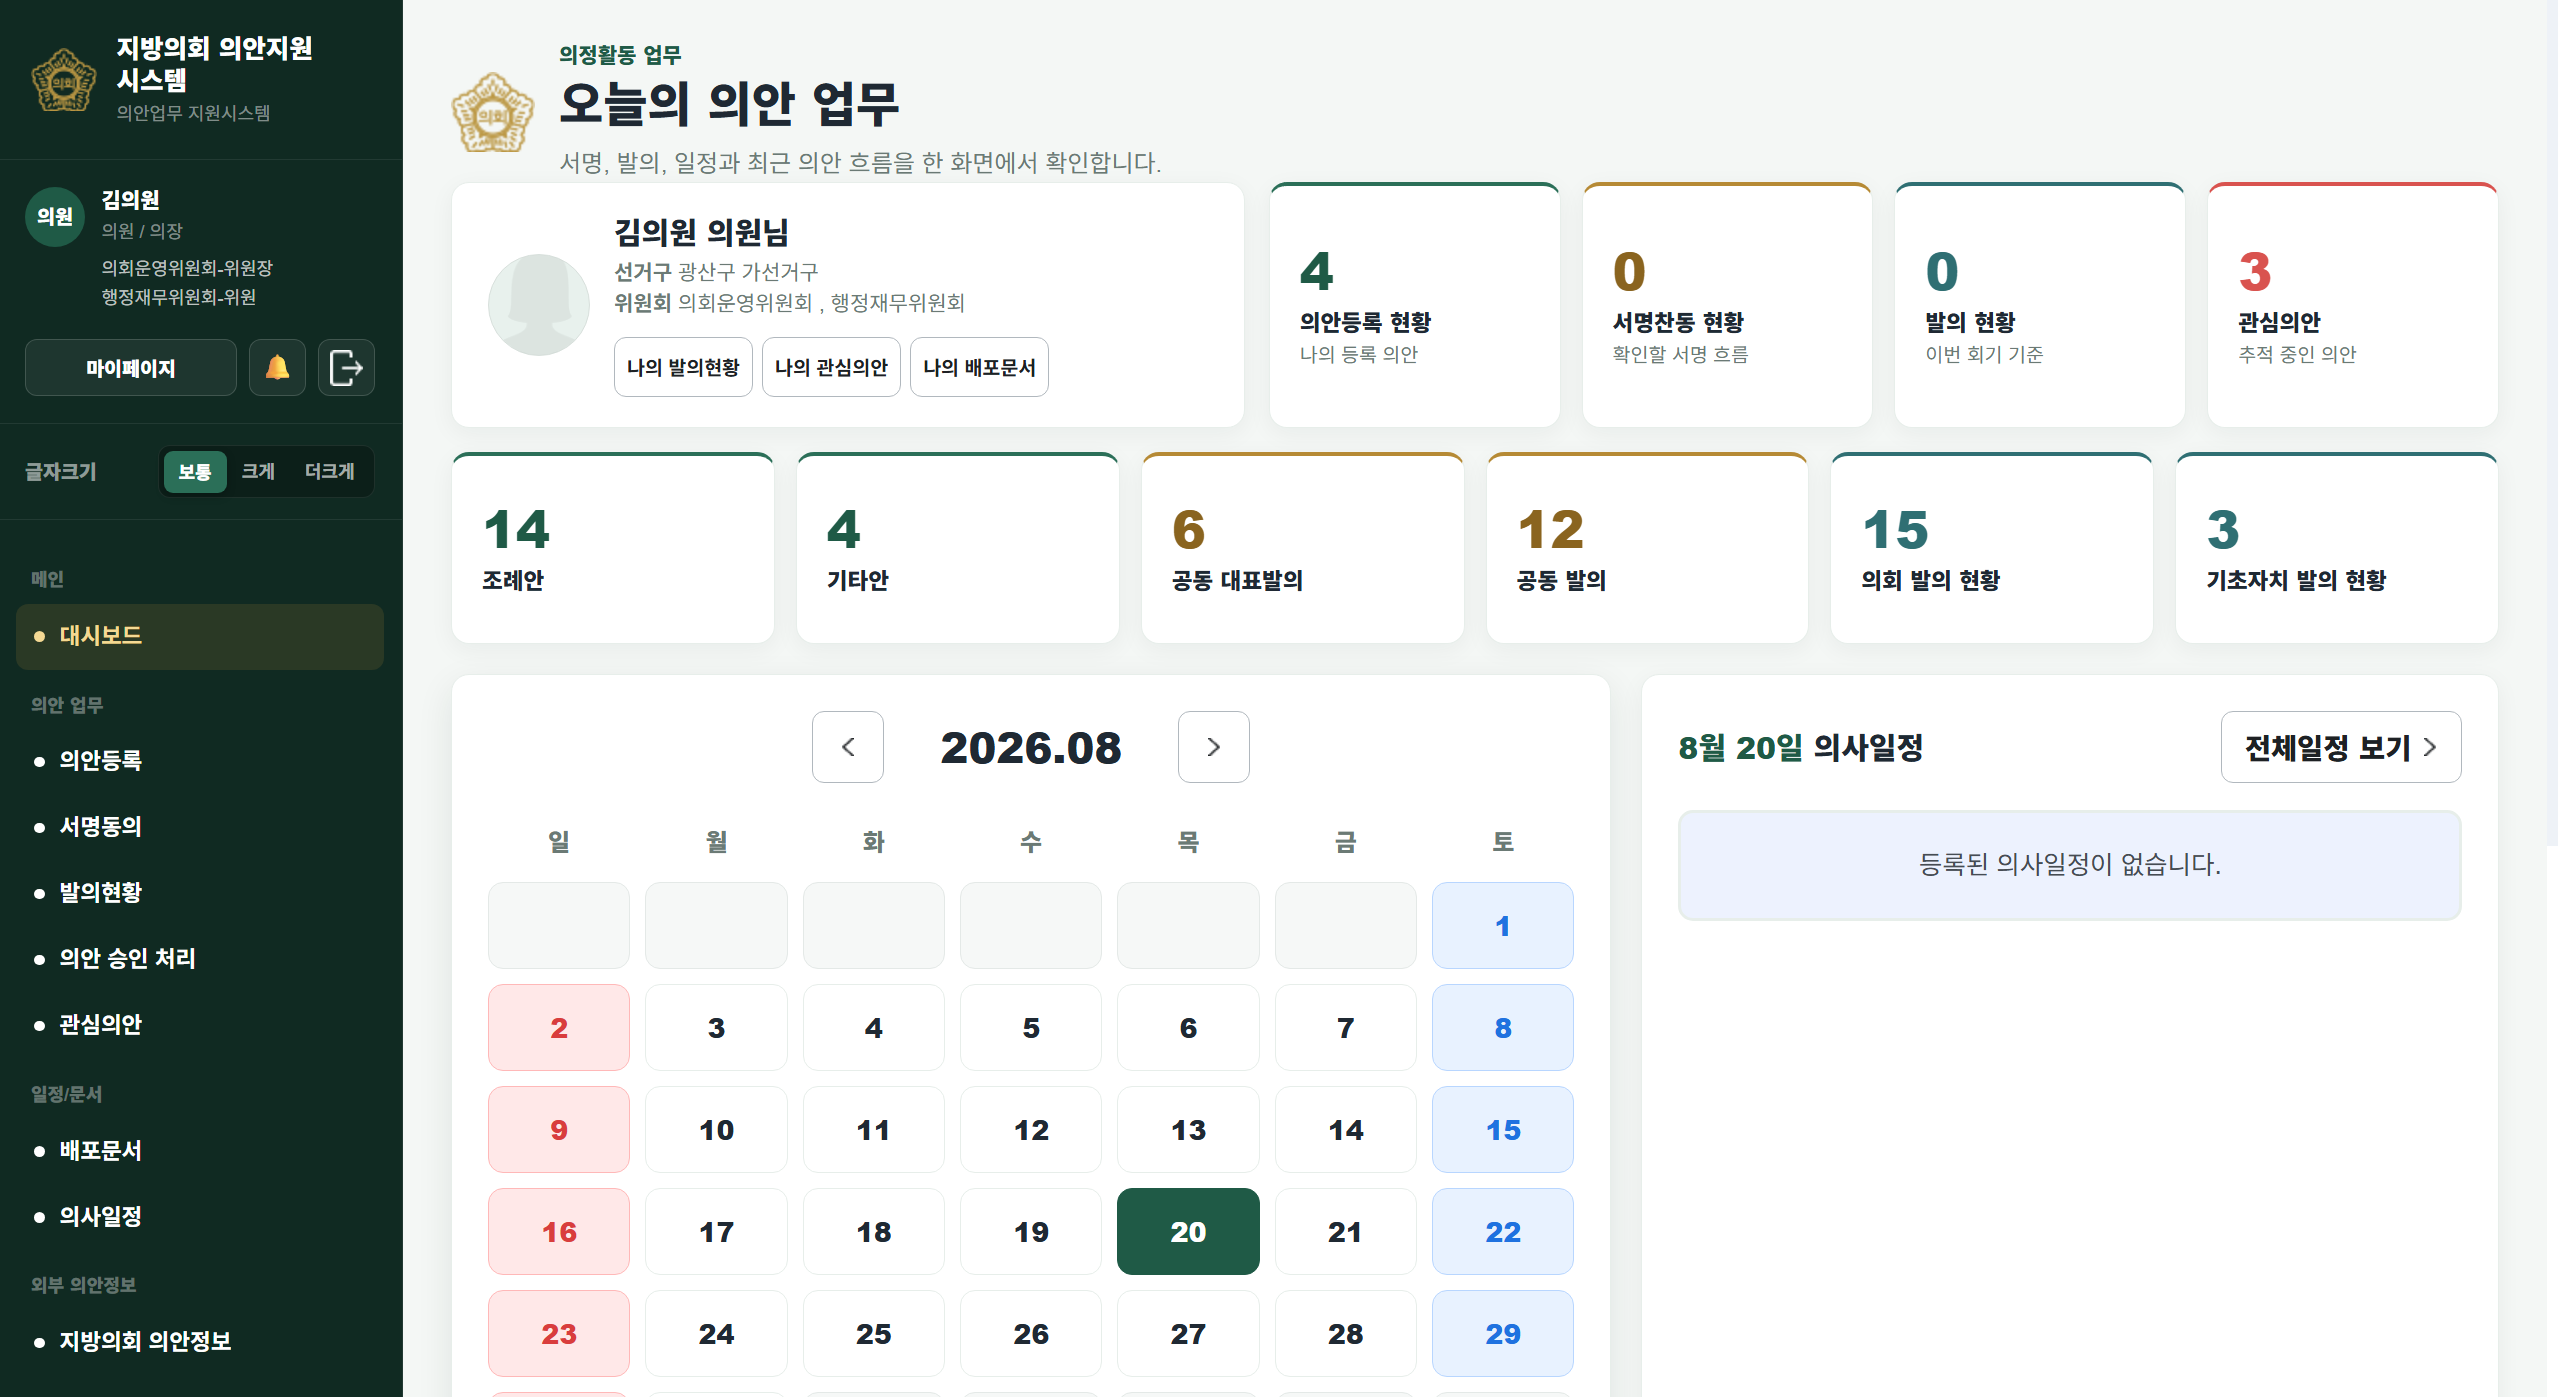
Task: Go to previous month in calendar
Action: click(x=848, y=747)
